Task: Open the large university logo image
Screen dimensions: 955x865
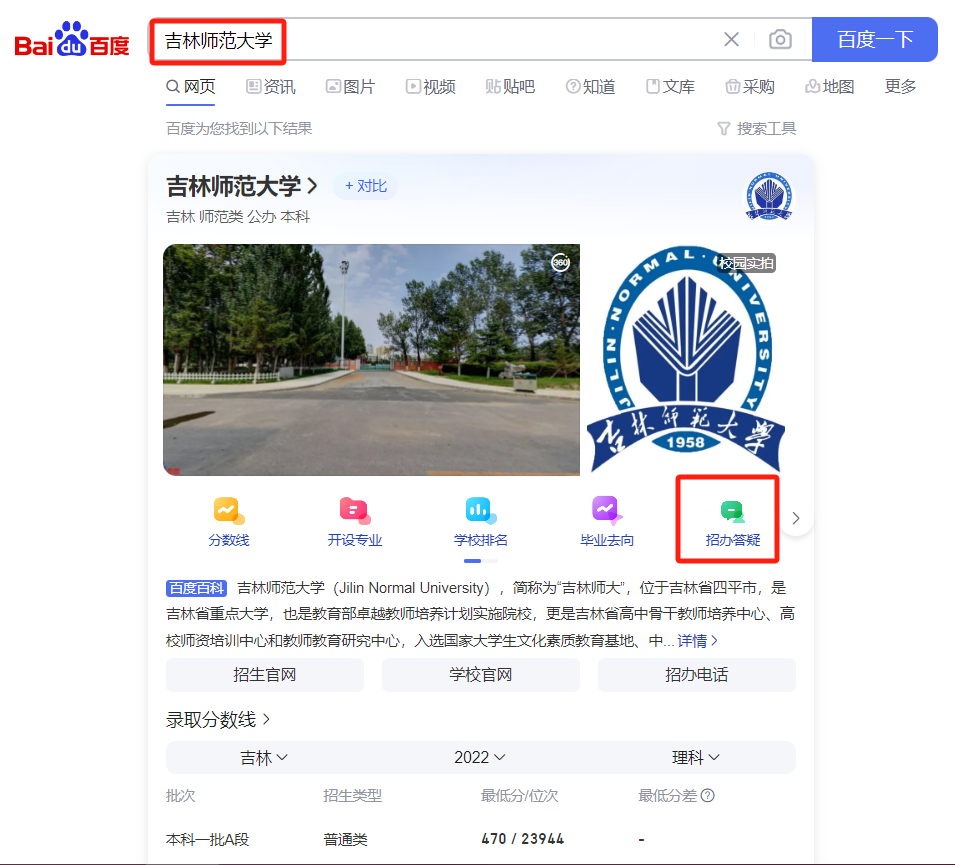Action: [x=686, y=359]
